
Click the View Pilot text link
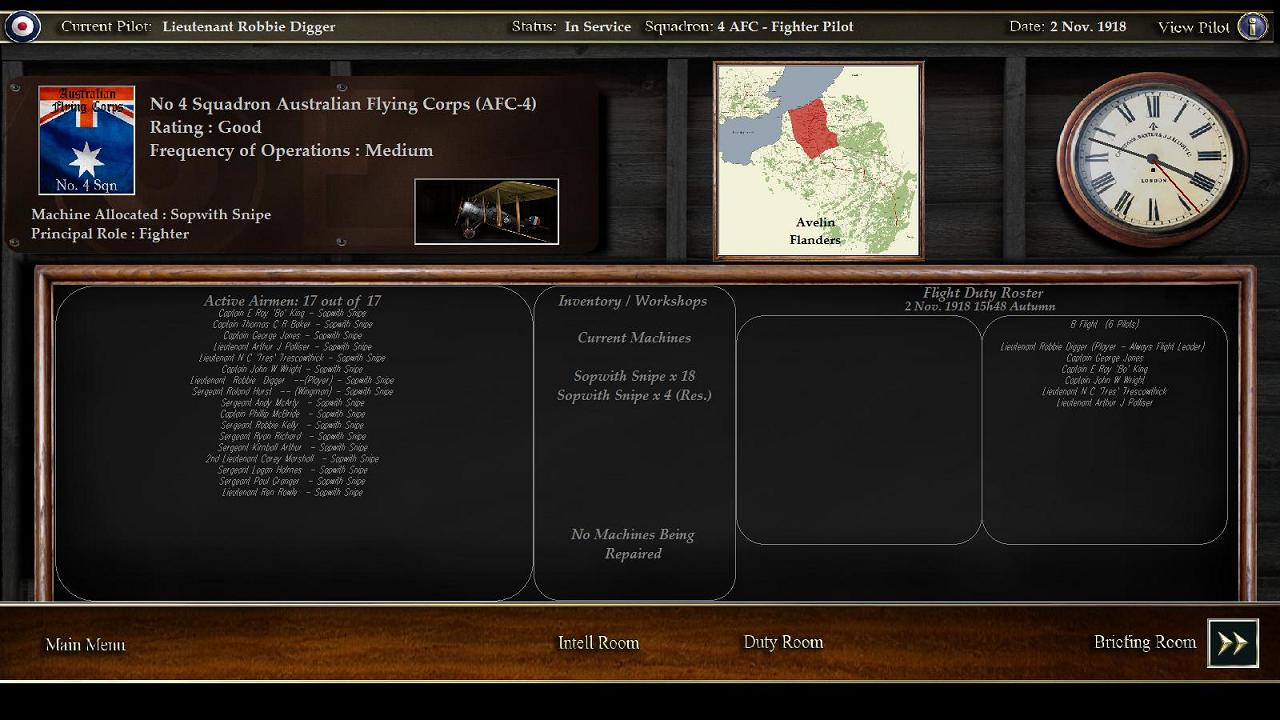click(1194, 27)
